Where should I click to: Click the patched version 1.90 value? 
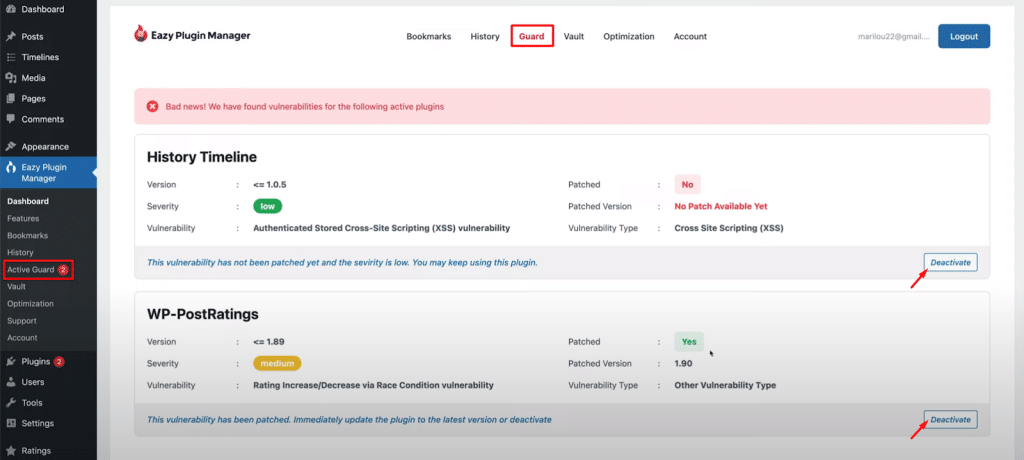[x=683, y=363]
